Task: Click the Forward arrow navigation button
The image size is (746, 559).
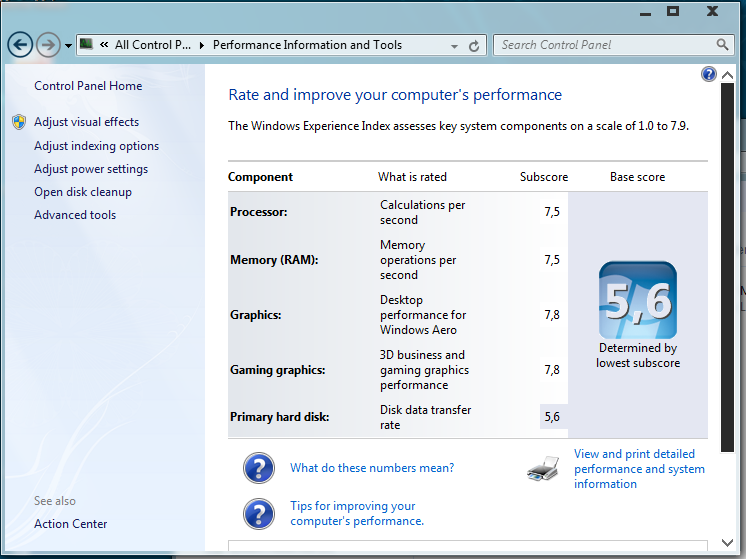Action: [49, 45]
